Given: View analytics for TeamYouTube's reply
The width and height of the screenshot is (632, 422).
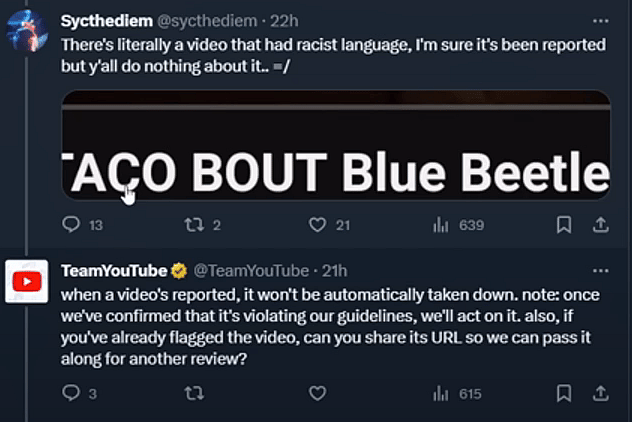Looking at the screenshot, I should tap(441, 394).
